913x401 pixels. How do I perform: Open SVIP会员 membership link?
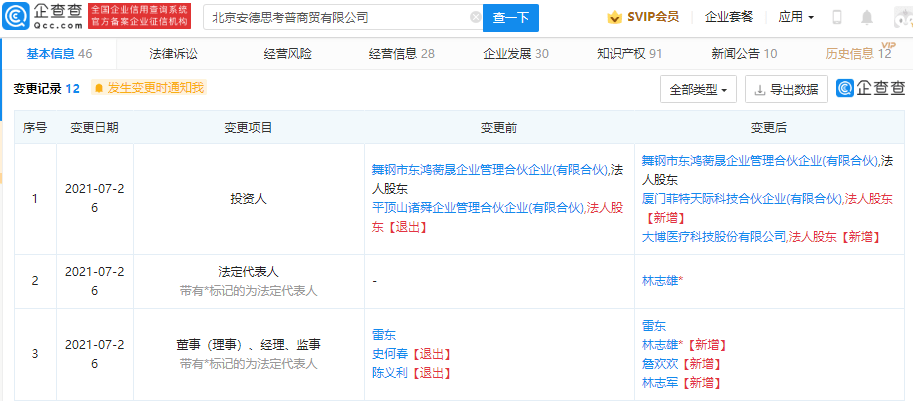(x=653, y=17)
